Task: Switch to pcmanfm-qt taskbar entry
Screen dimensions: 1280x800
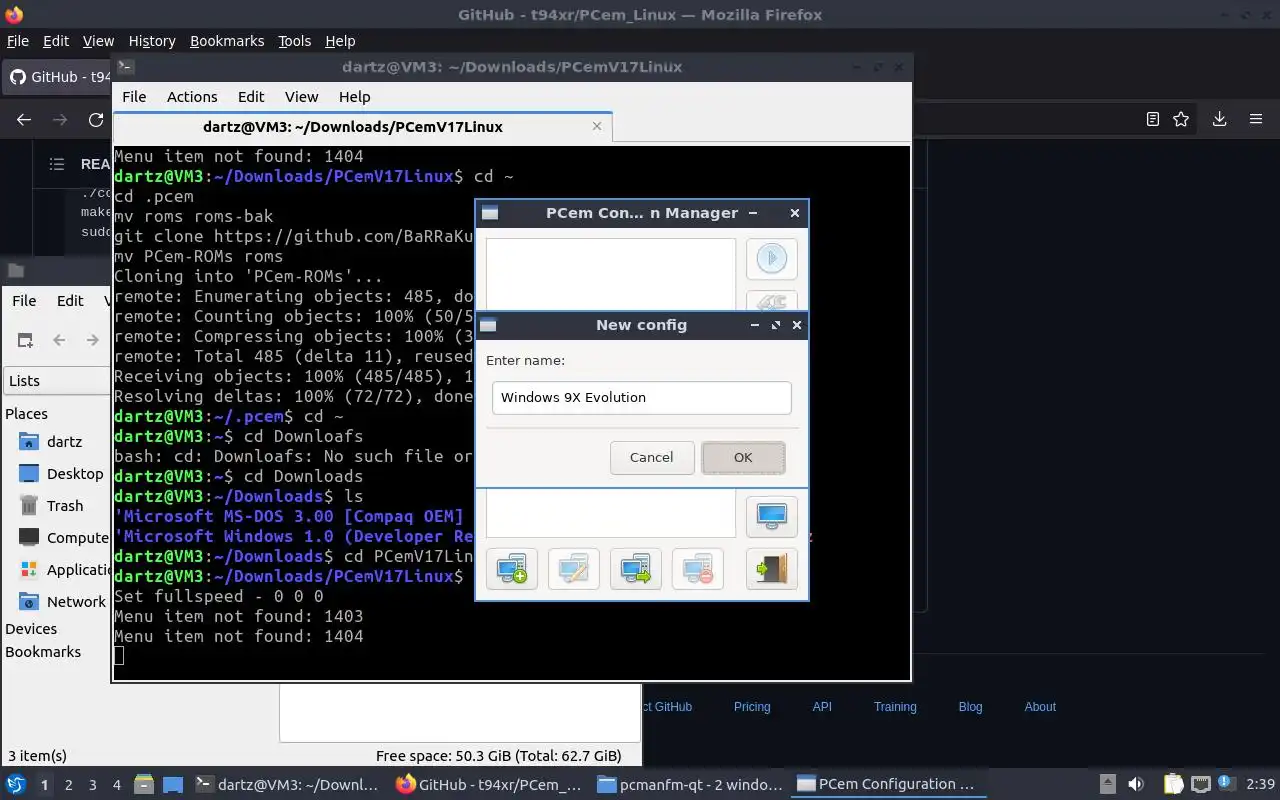Action: (x=690, y=785)
